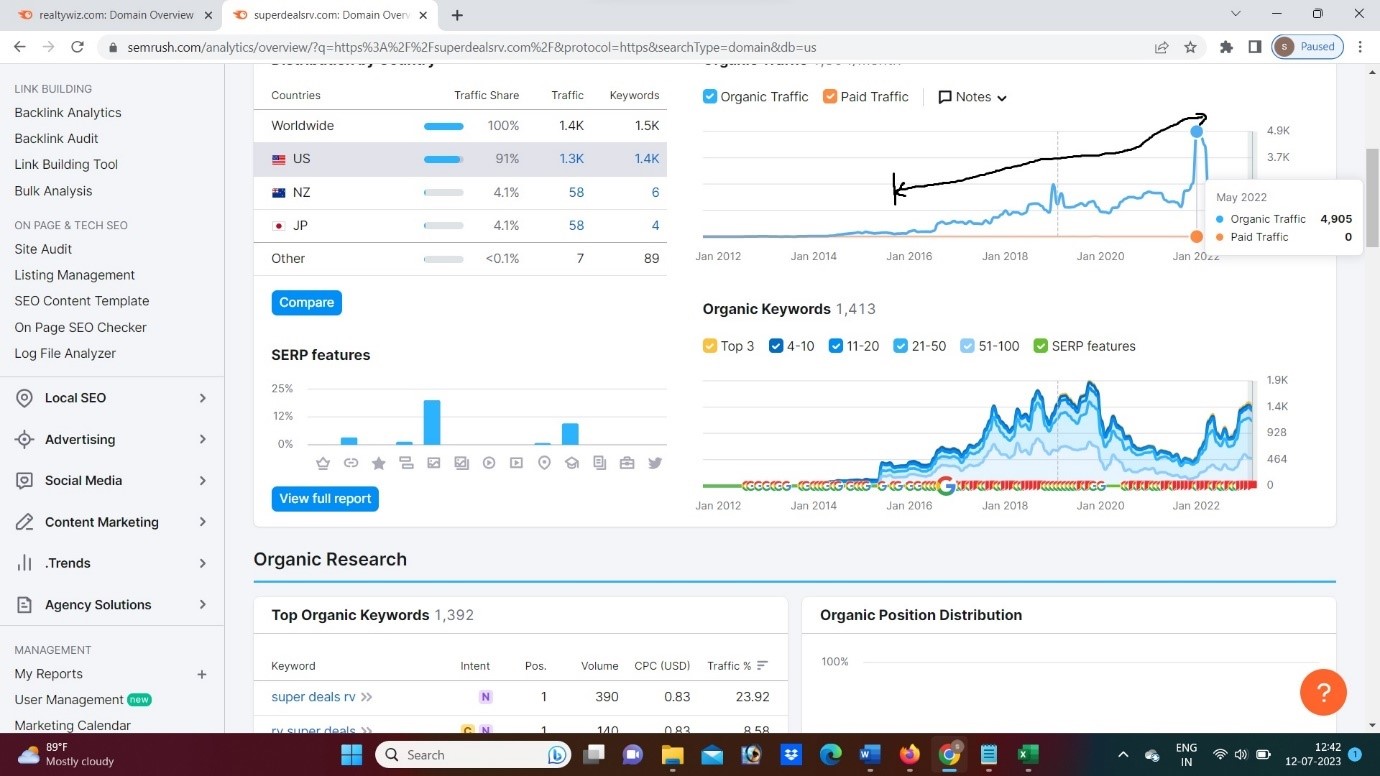Click the plus icon next to My Reports
The height and width of the screenshot is (776, 1380).
[x=201, y=674]
